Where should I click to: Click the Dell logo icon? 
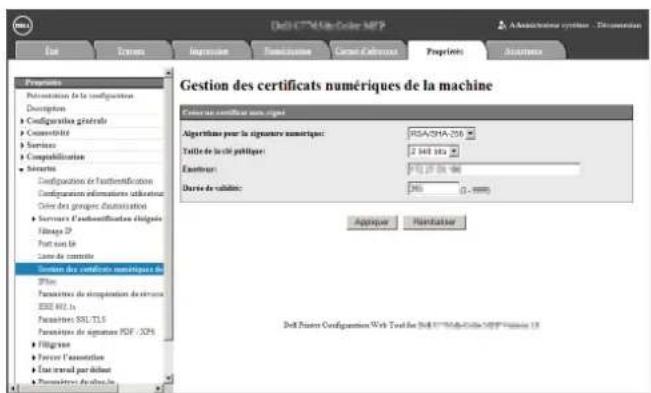click(x=22, y=26)
